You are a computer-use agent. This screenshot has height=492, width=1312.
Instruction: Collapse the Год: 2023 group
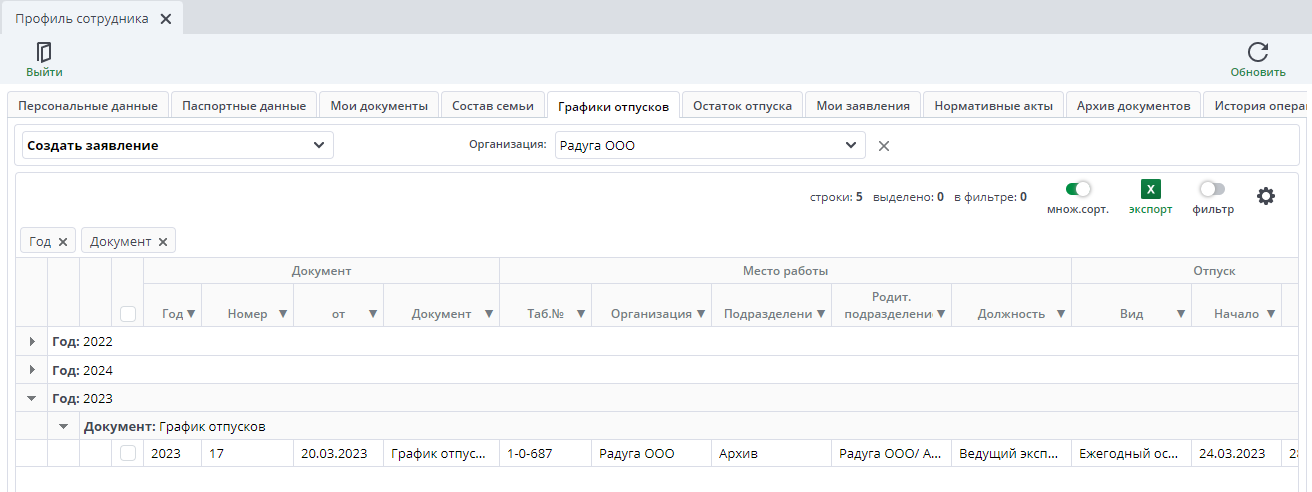(32, 398)
